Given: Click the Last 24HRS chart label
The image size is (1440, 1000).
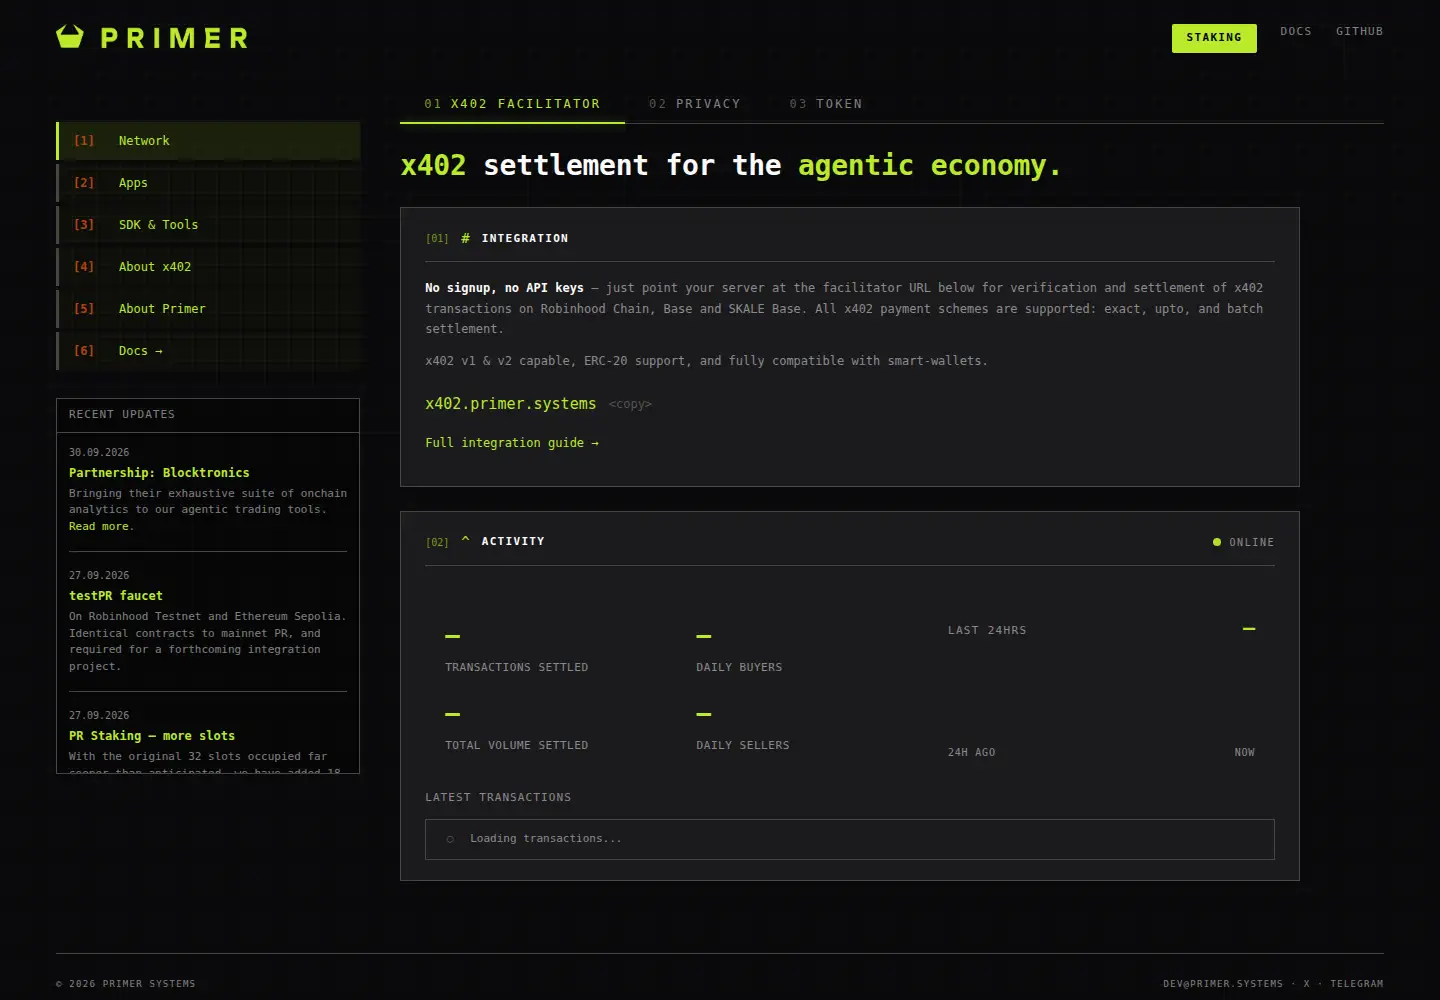Looking at the screenshot, I should click(987, 630).
